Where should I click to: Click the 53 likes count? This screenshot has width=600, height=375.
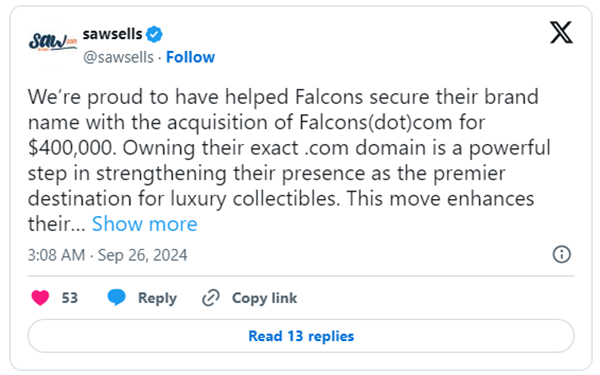(70, 298)
